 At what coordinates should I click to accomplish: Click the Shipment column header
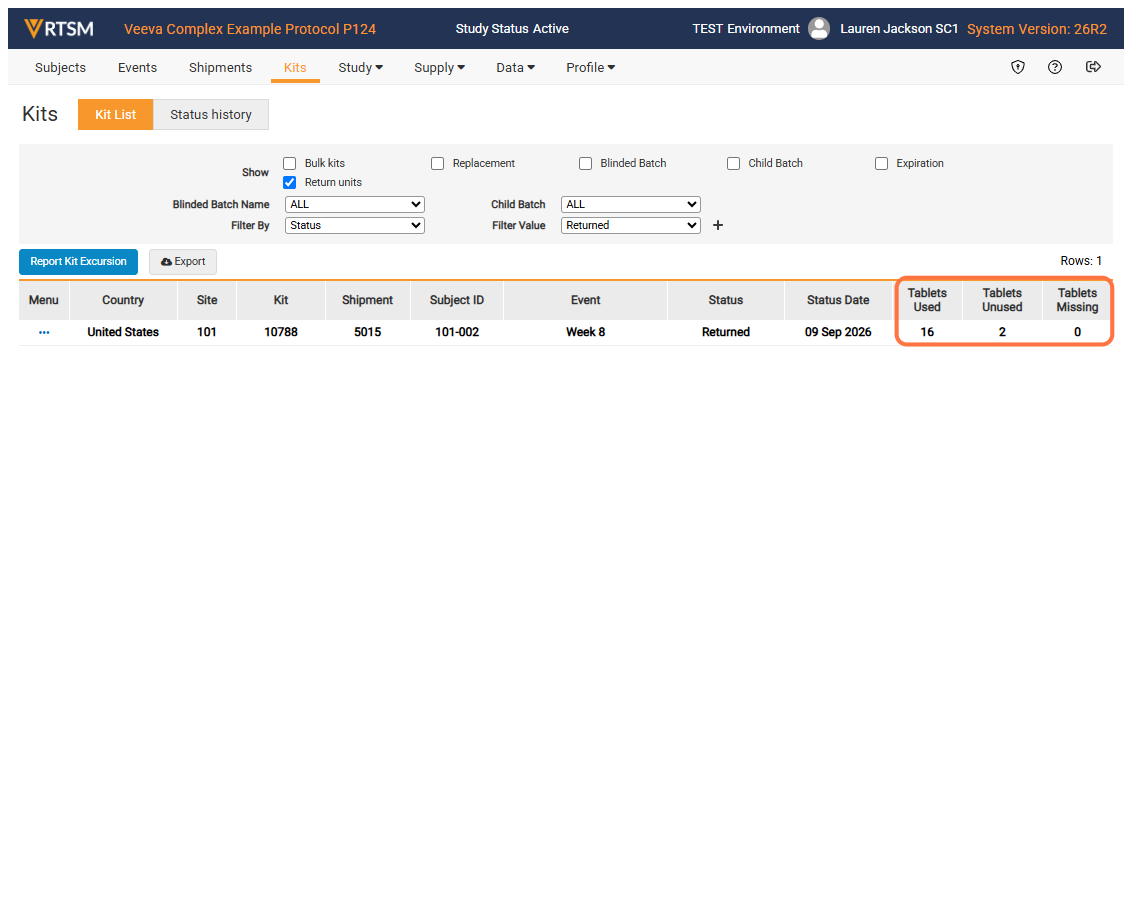367,300
